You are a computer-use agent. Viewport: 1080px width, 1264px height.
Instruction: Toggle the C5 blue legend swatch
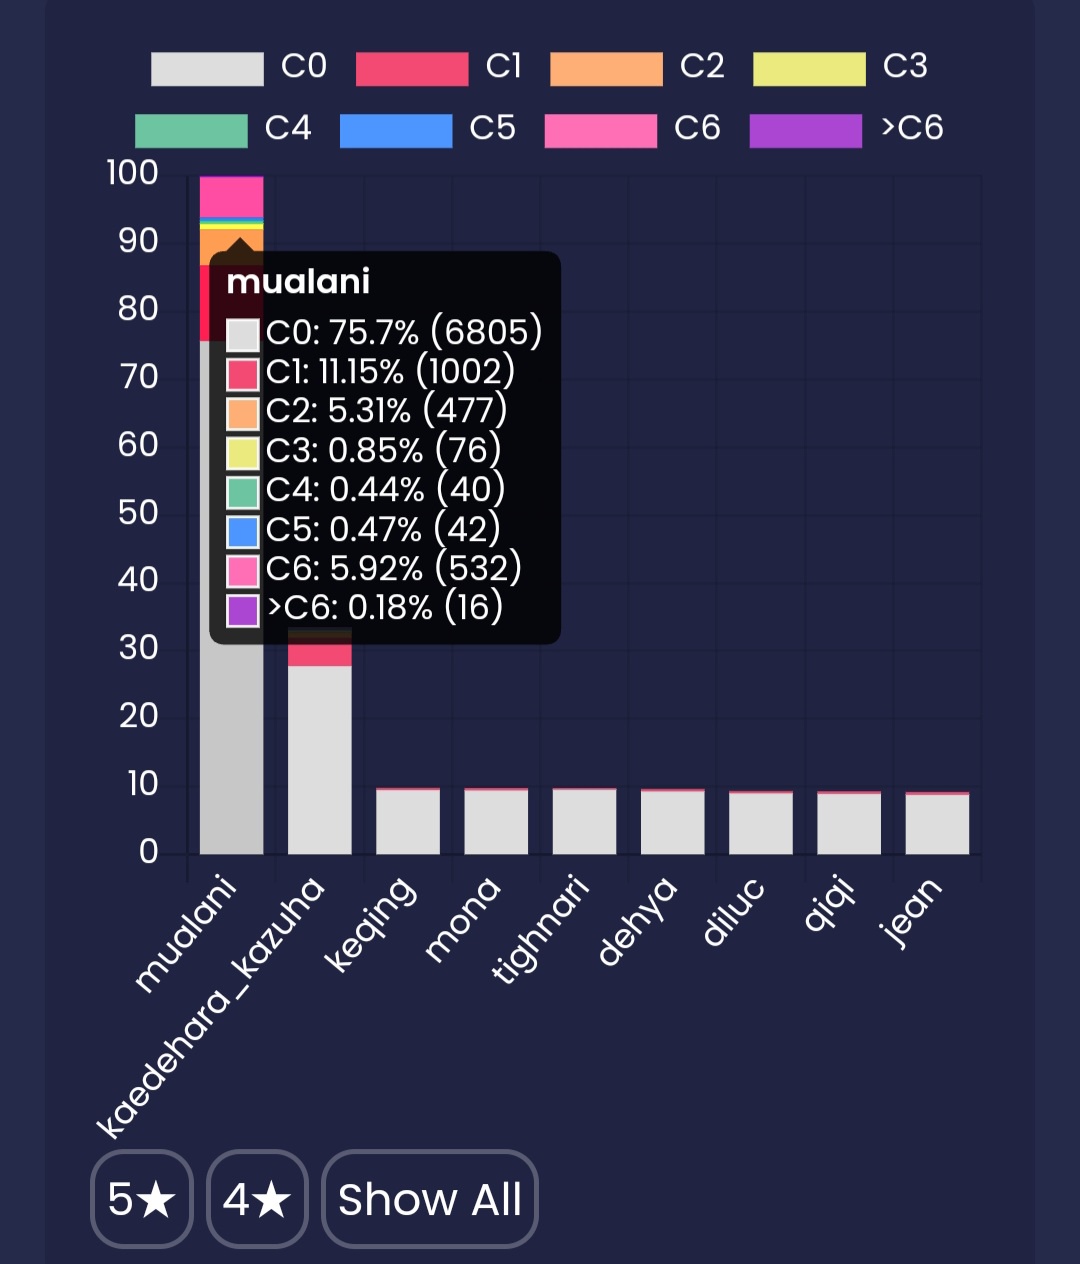click(x=396, y=131)
